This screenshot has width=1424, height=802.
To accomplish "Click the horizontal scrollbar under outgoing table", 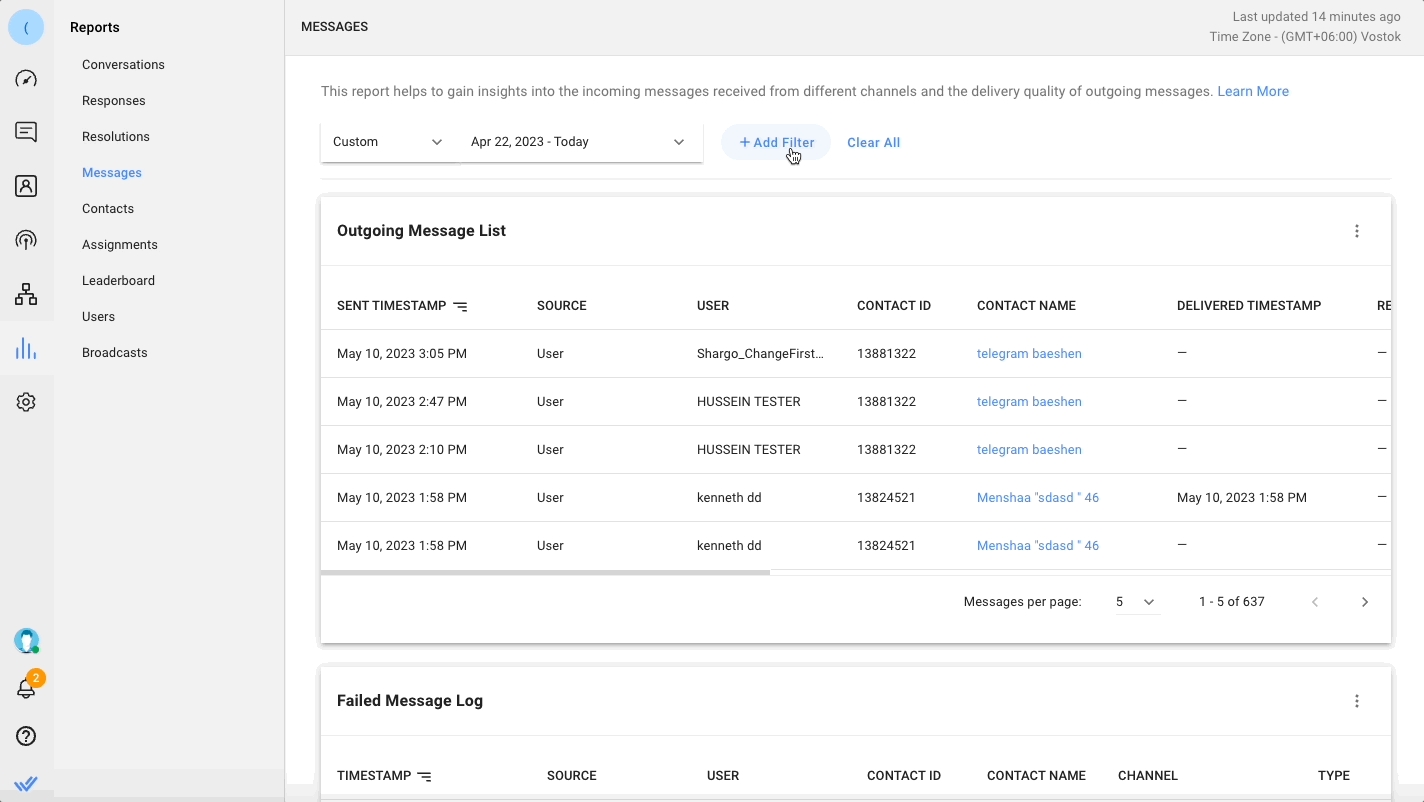I will click(x=545, y=573).
